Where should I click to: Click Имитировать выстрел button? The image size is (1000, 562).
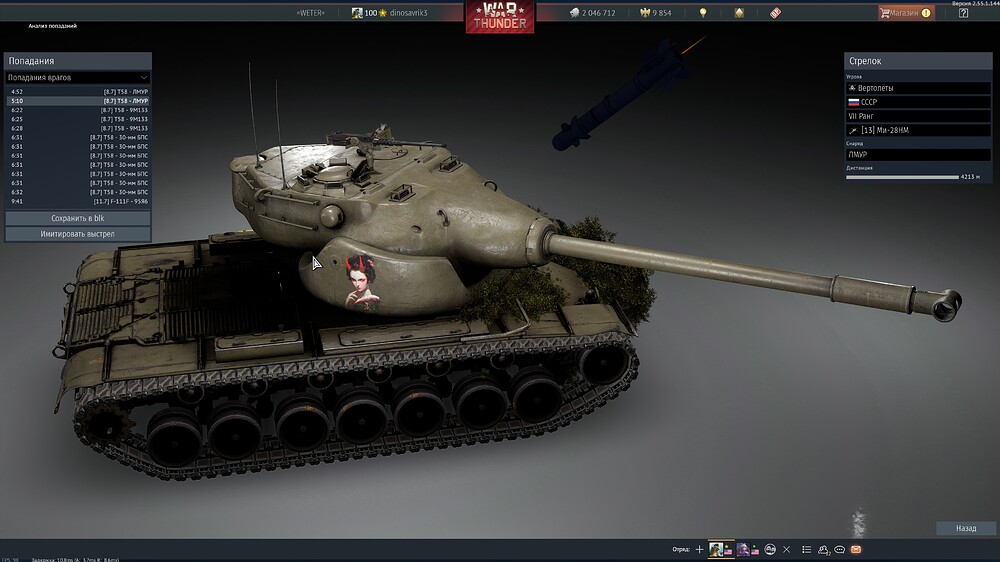78,234
